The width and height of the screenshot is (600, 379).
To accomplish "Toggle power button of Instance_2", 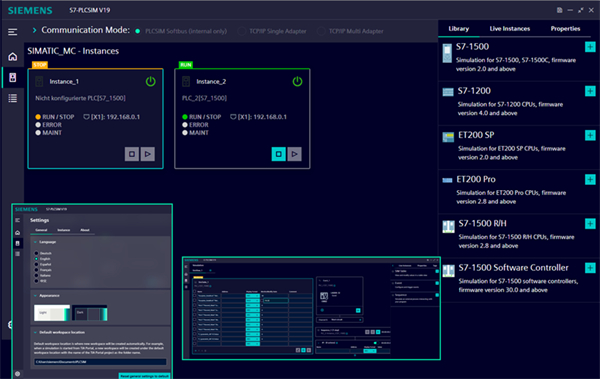I will click(x=297, y=81).
